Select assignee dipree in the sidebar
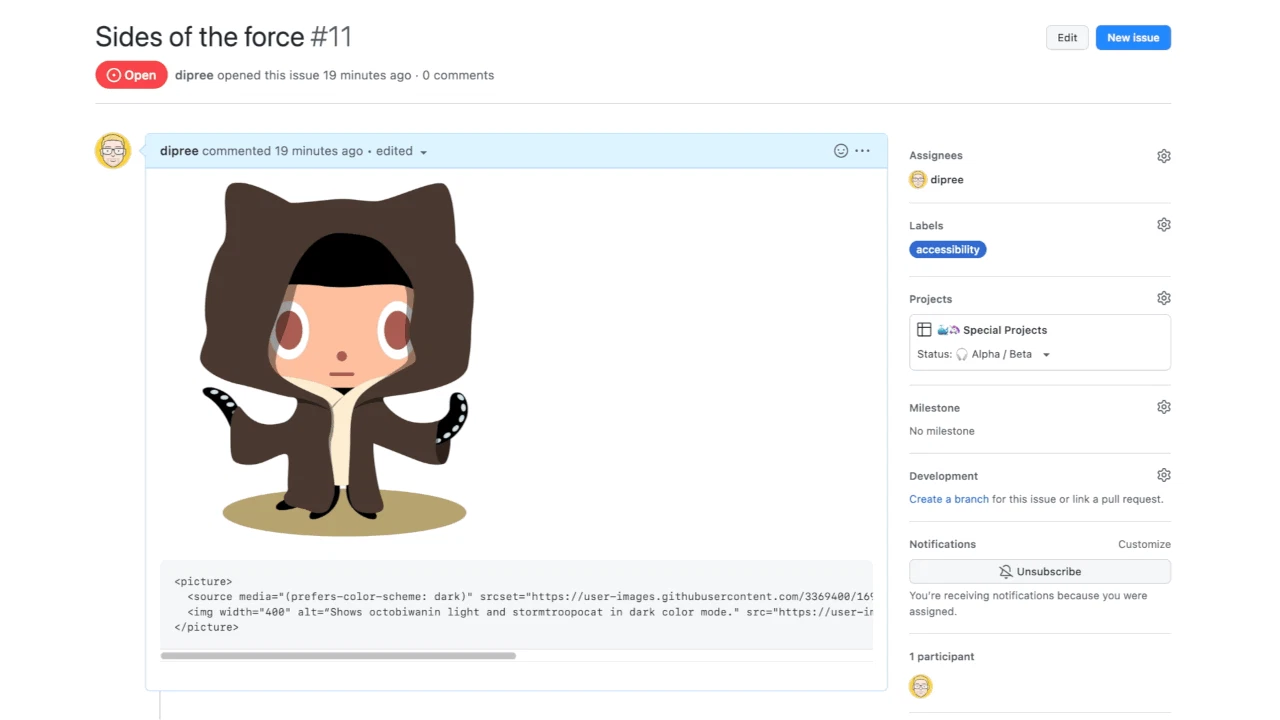1280x720 pixels. tap(936, 179)
